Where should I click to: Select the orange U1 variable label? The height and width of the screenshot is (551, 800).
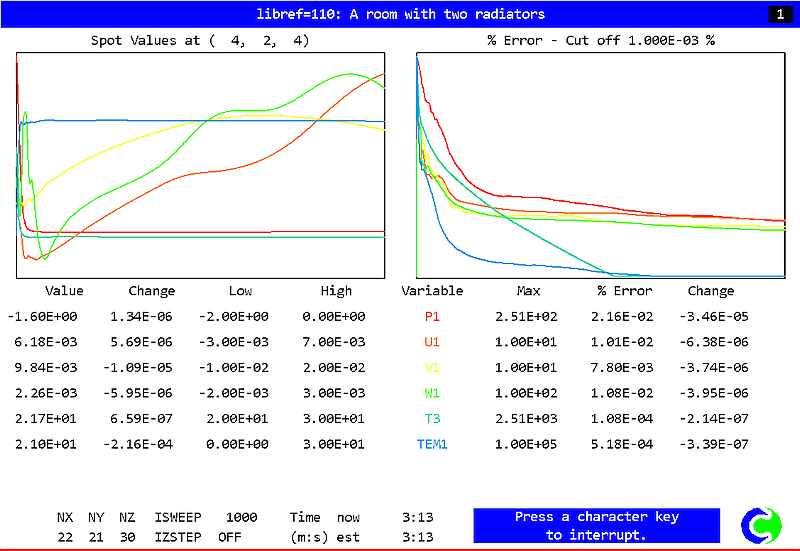pyautogui.click(x=432, y=342)
